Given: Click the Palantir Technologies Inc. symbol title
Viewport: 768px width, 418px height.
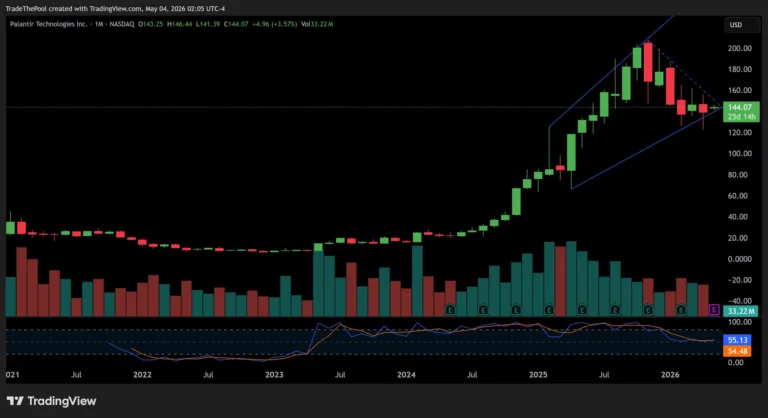Looking at the screenshot, I should pos(48,24).
